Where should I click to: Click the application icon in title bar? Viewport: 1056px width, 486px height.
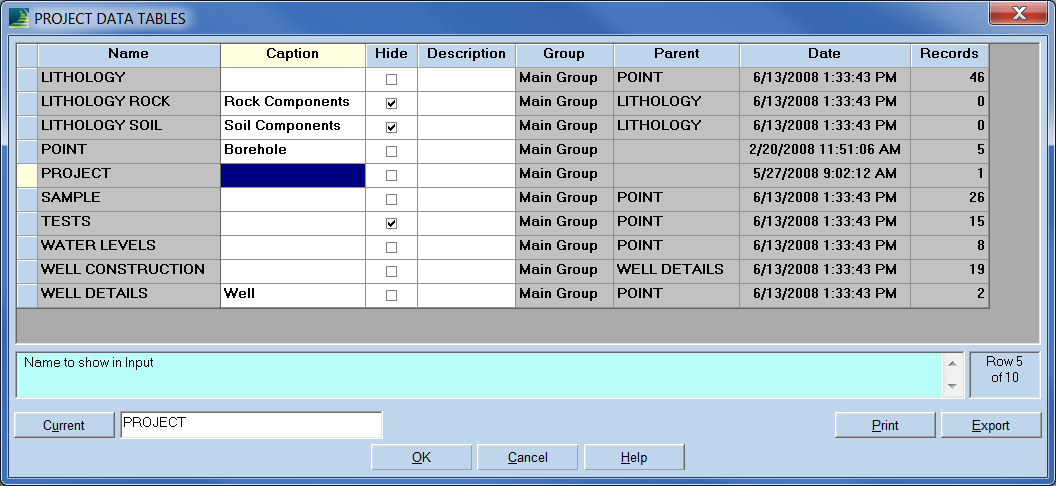pyautogui.click(x=19, y=18)
